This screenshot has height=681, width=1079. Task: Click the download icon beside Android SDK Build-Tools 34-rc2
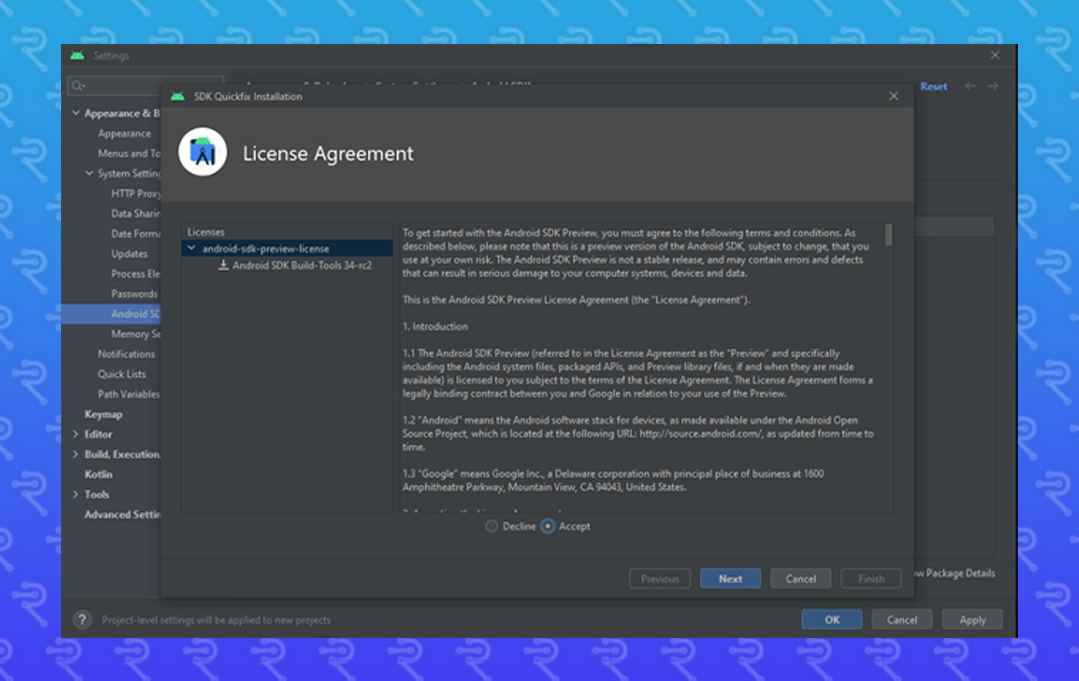pyautogui.click(x=222, y=265)
